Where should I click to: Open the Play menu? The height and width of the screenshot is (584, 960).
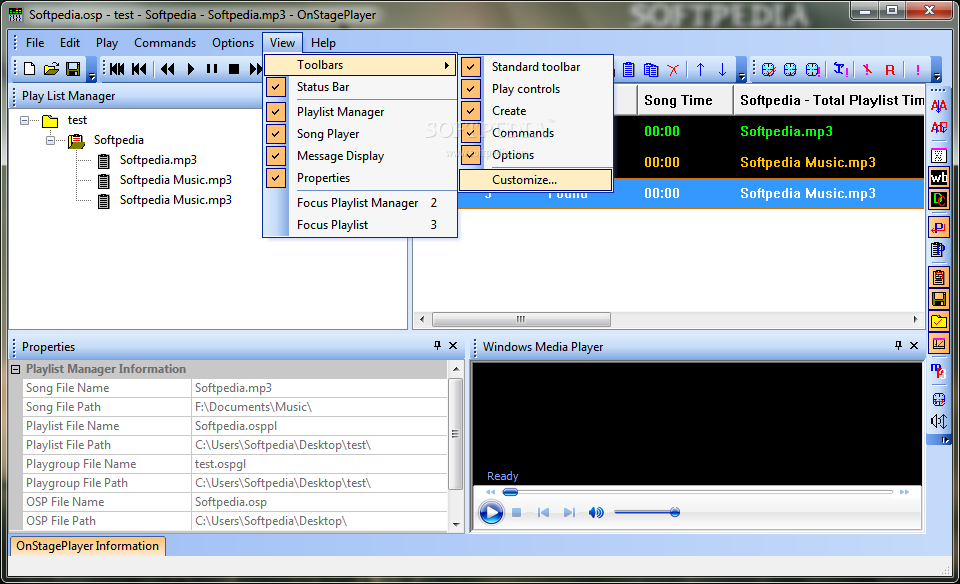click(x=107, y=43)
